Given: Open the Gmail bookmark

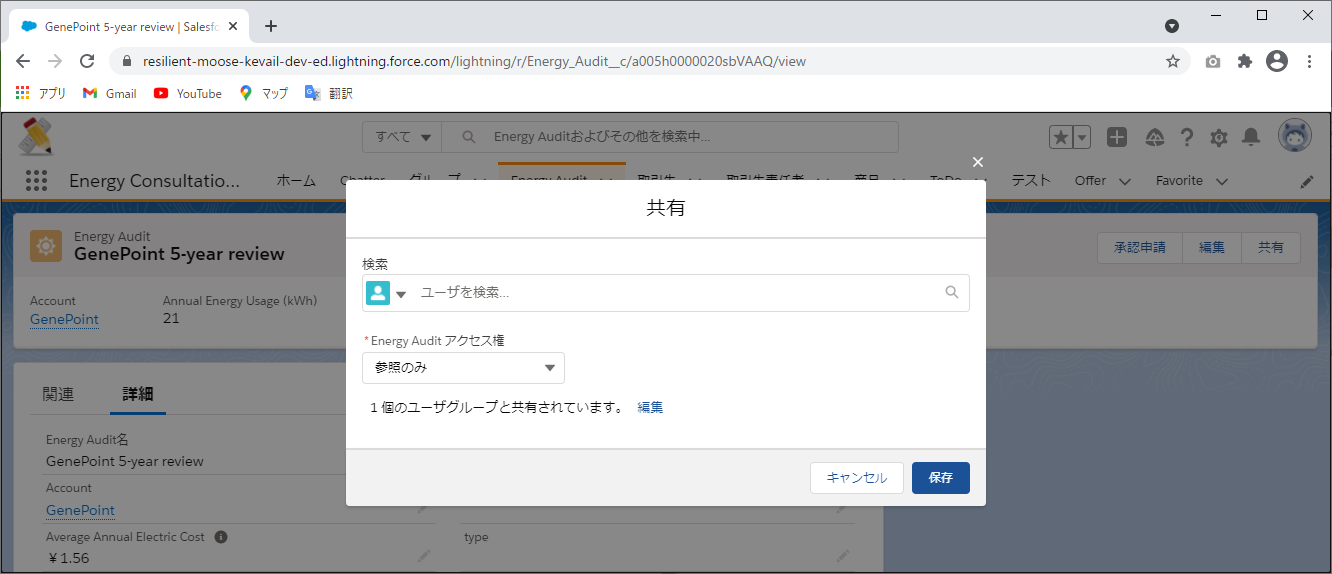Looking at the screenshot, I should click(109, 93).
